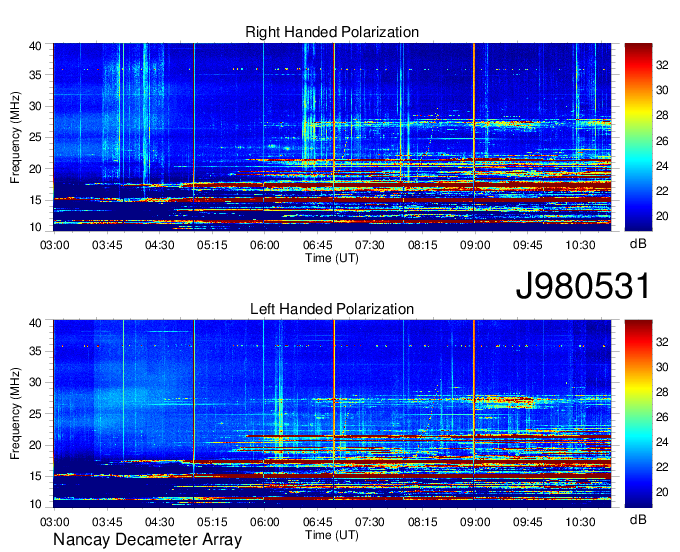The image size is (680, 552).
Task: Click the 24 dB tick on Right Handed color bar
Action: tap(662, 166)
